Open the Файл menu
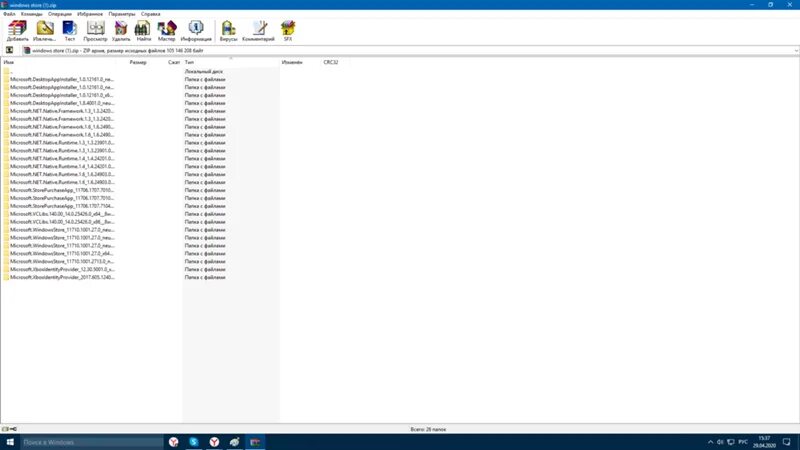Screen dimensions: 800x450 pyautogui.click(x=9, y=14)
